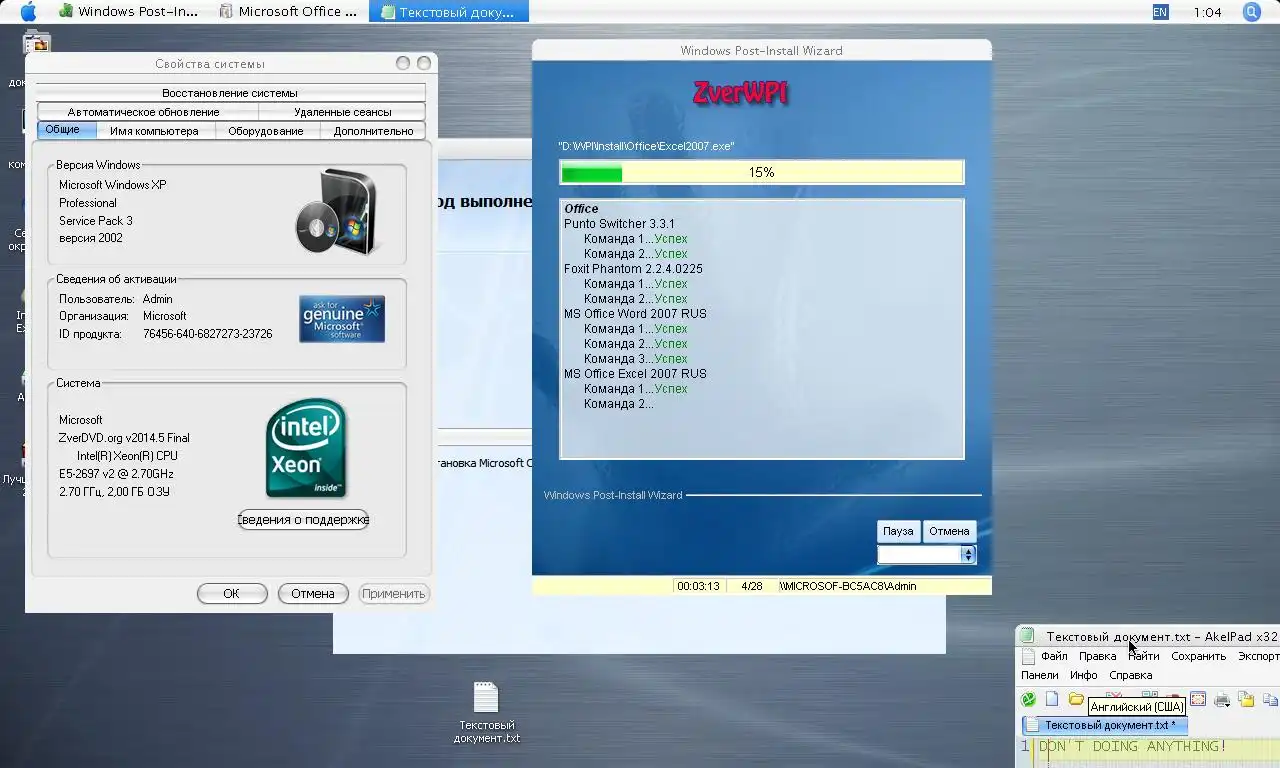Click OK in Свойства системы
Viewport: 1280px width, 768px height.
pyautogui.click(x=231, y=593)
